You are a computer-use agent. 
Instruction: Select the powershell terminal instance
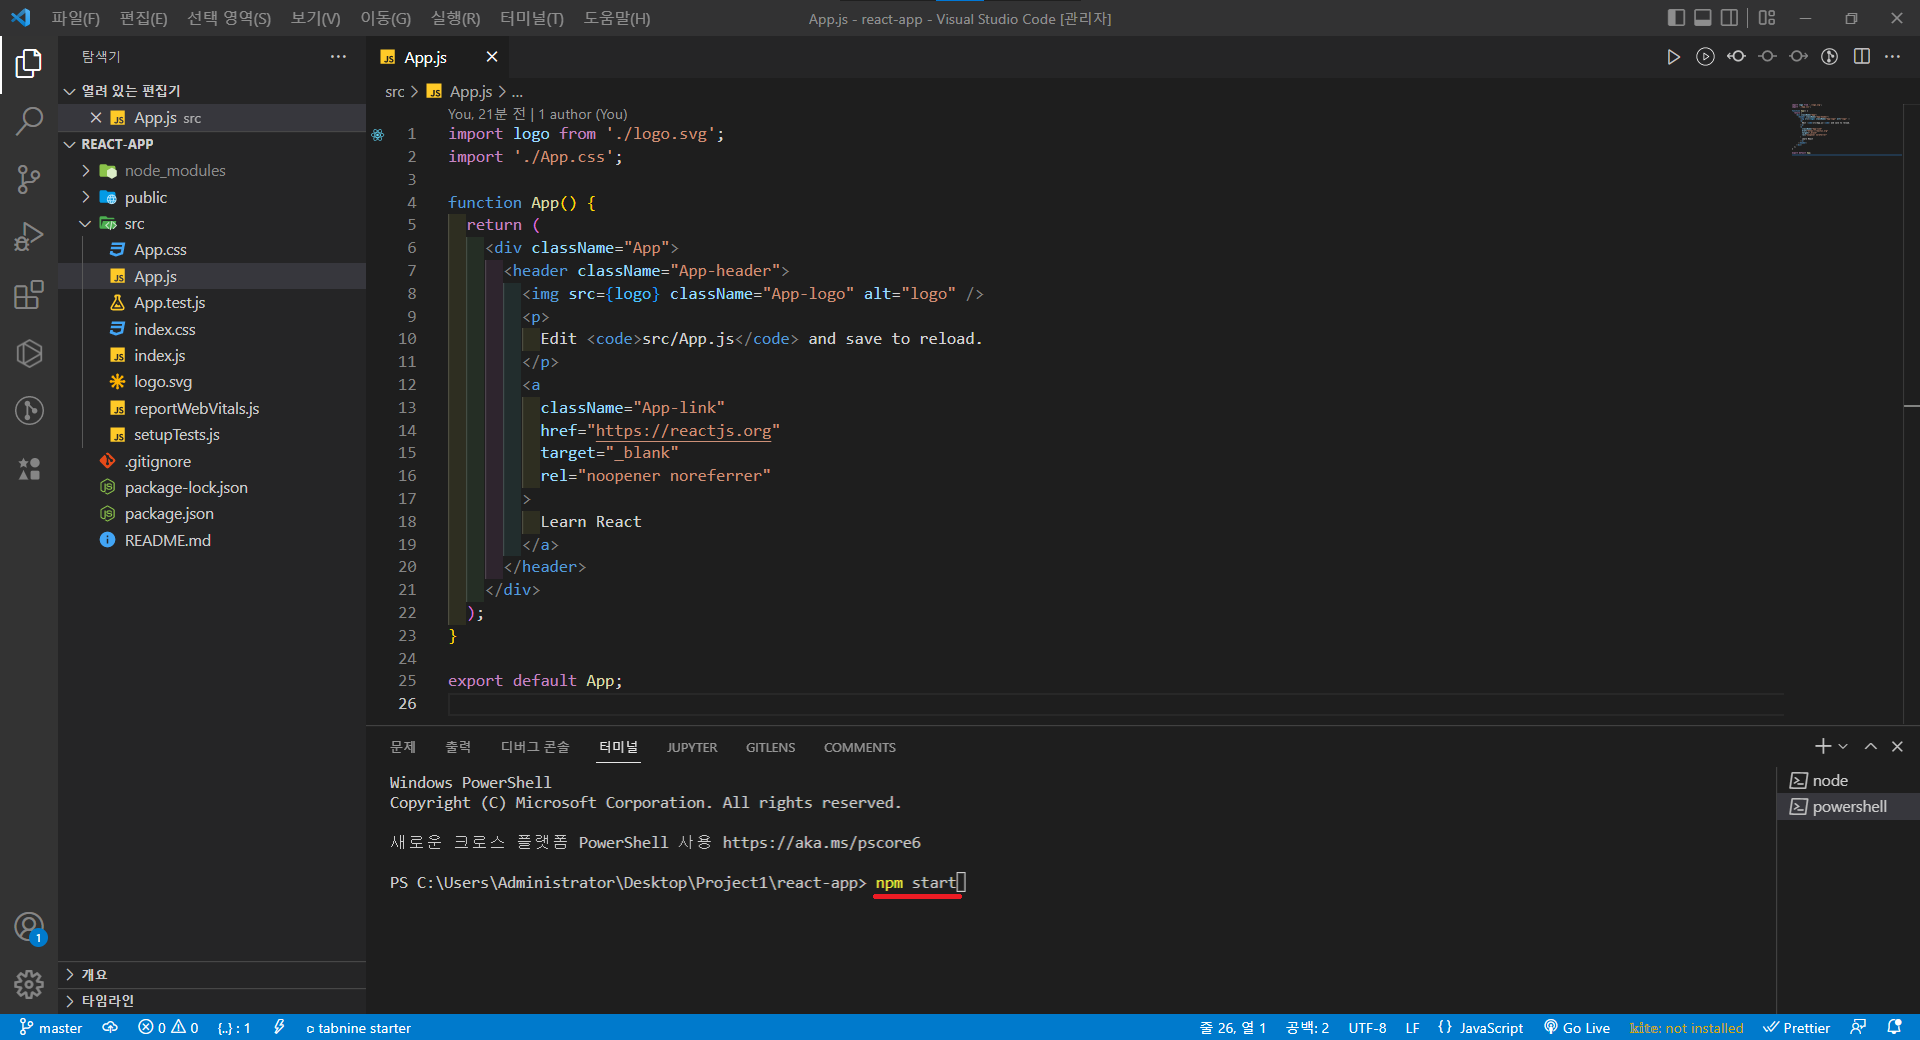pos(1848,807)
